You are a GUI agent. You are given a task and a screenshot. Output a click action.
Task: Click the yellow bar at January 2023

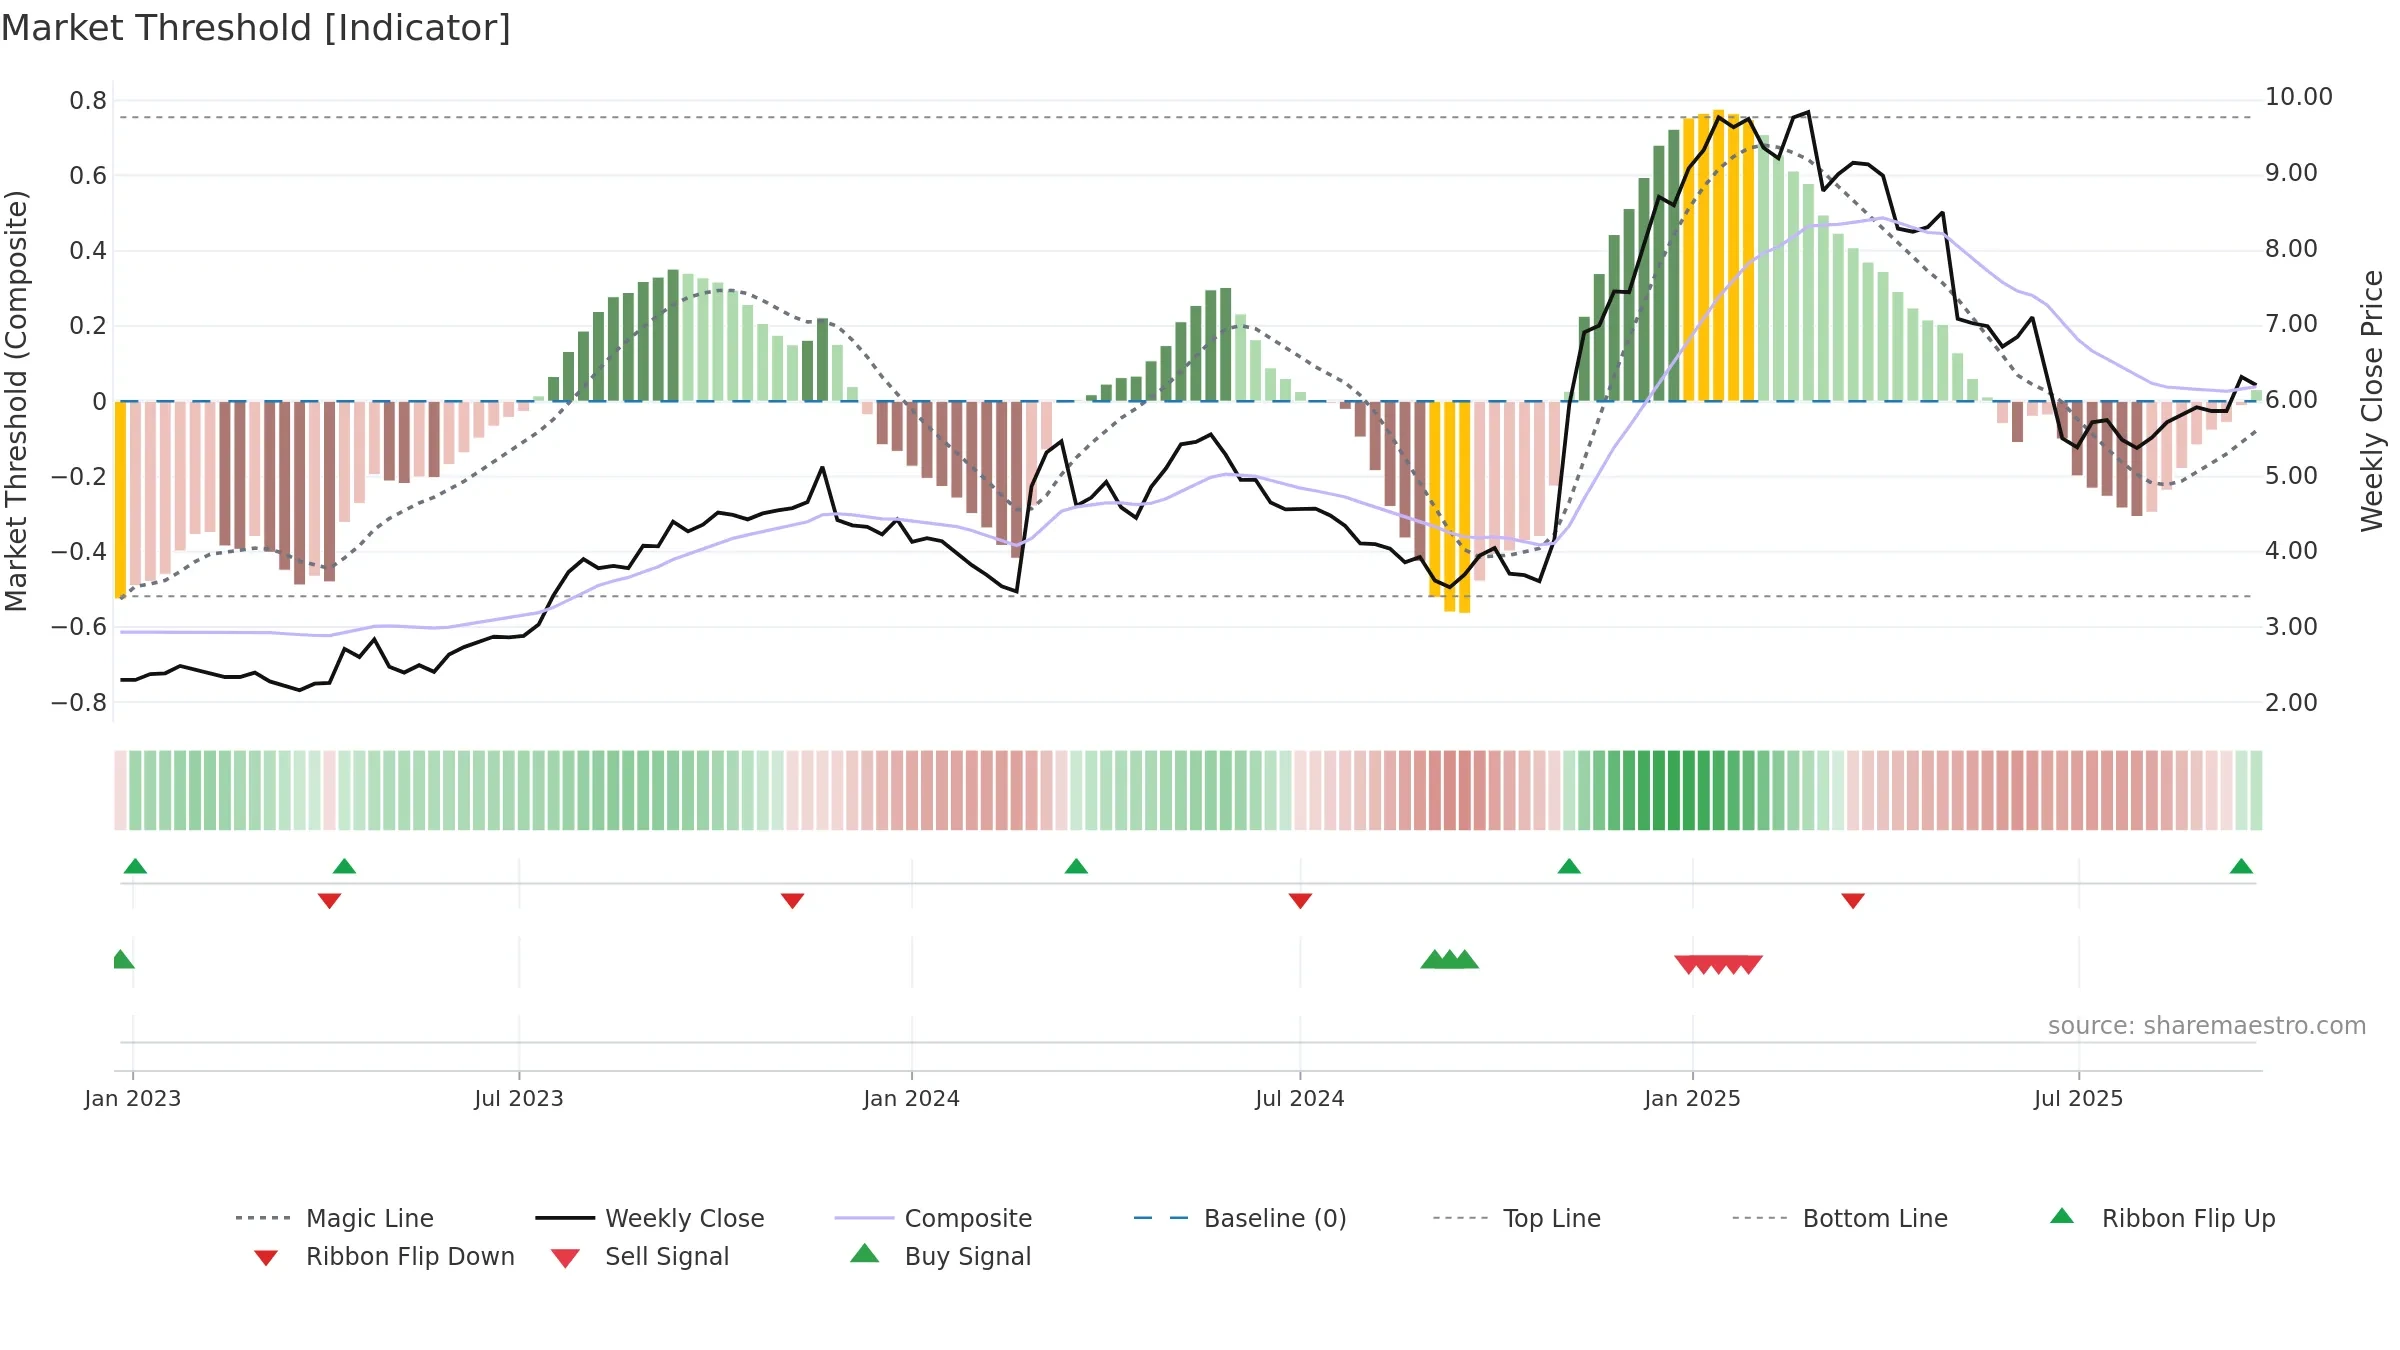coord(120,499)
